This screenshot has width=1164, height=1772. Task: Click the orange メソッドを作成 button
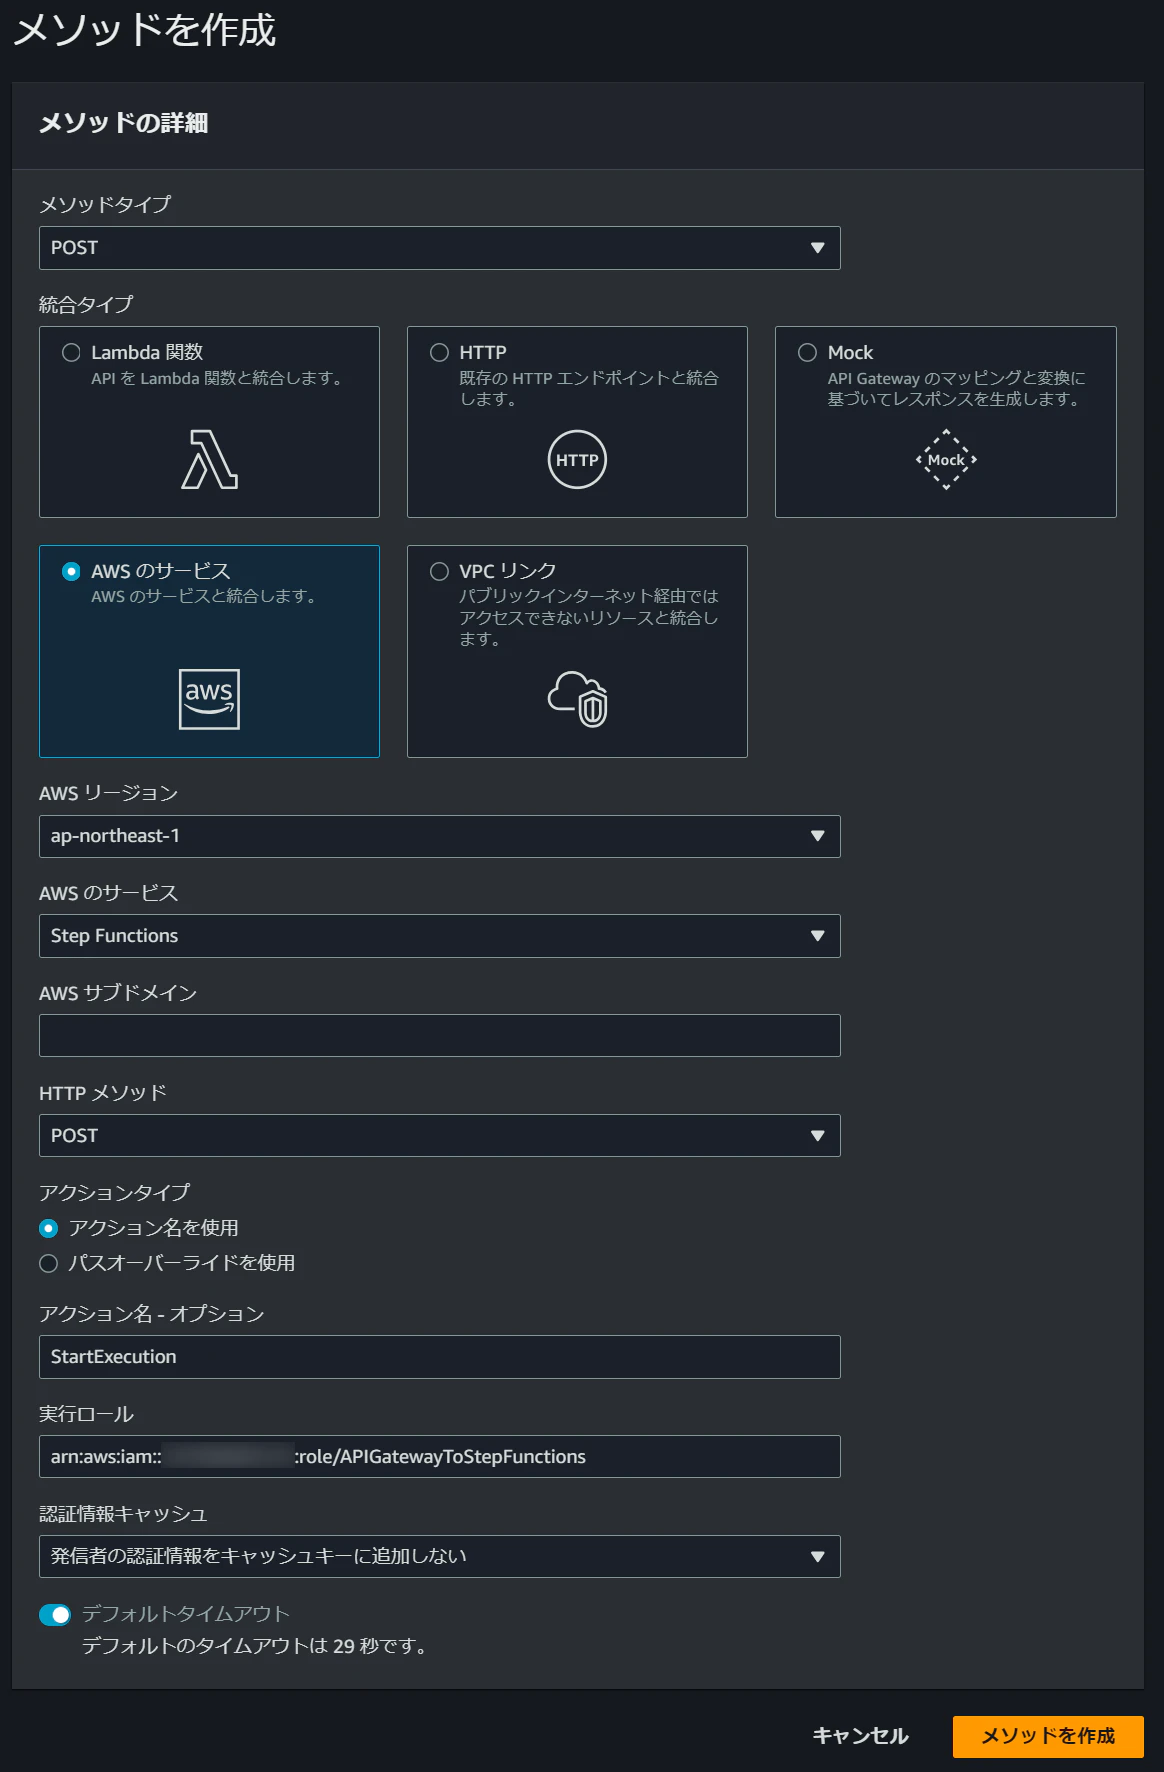coord(1048,1736)
